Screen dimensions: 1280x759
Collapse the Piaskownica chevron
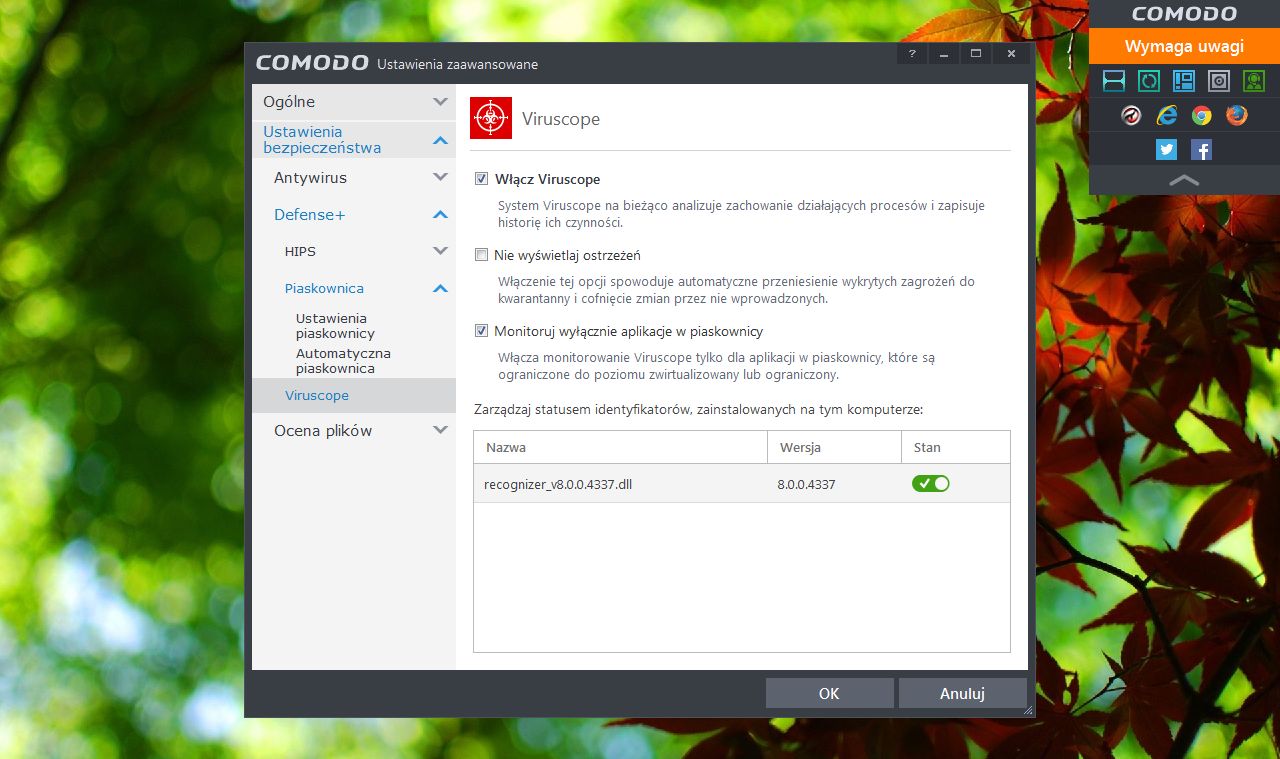click(440, 289)
